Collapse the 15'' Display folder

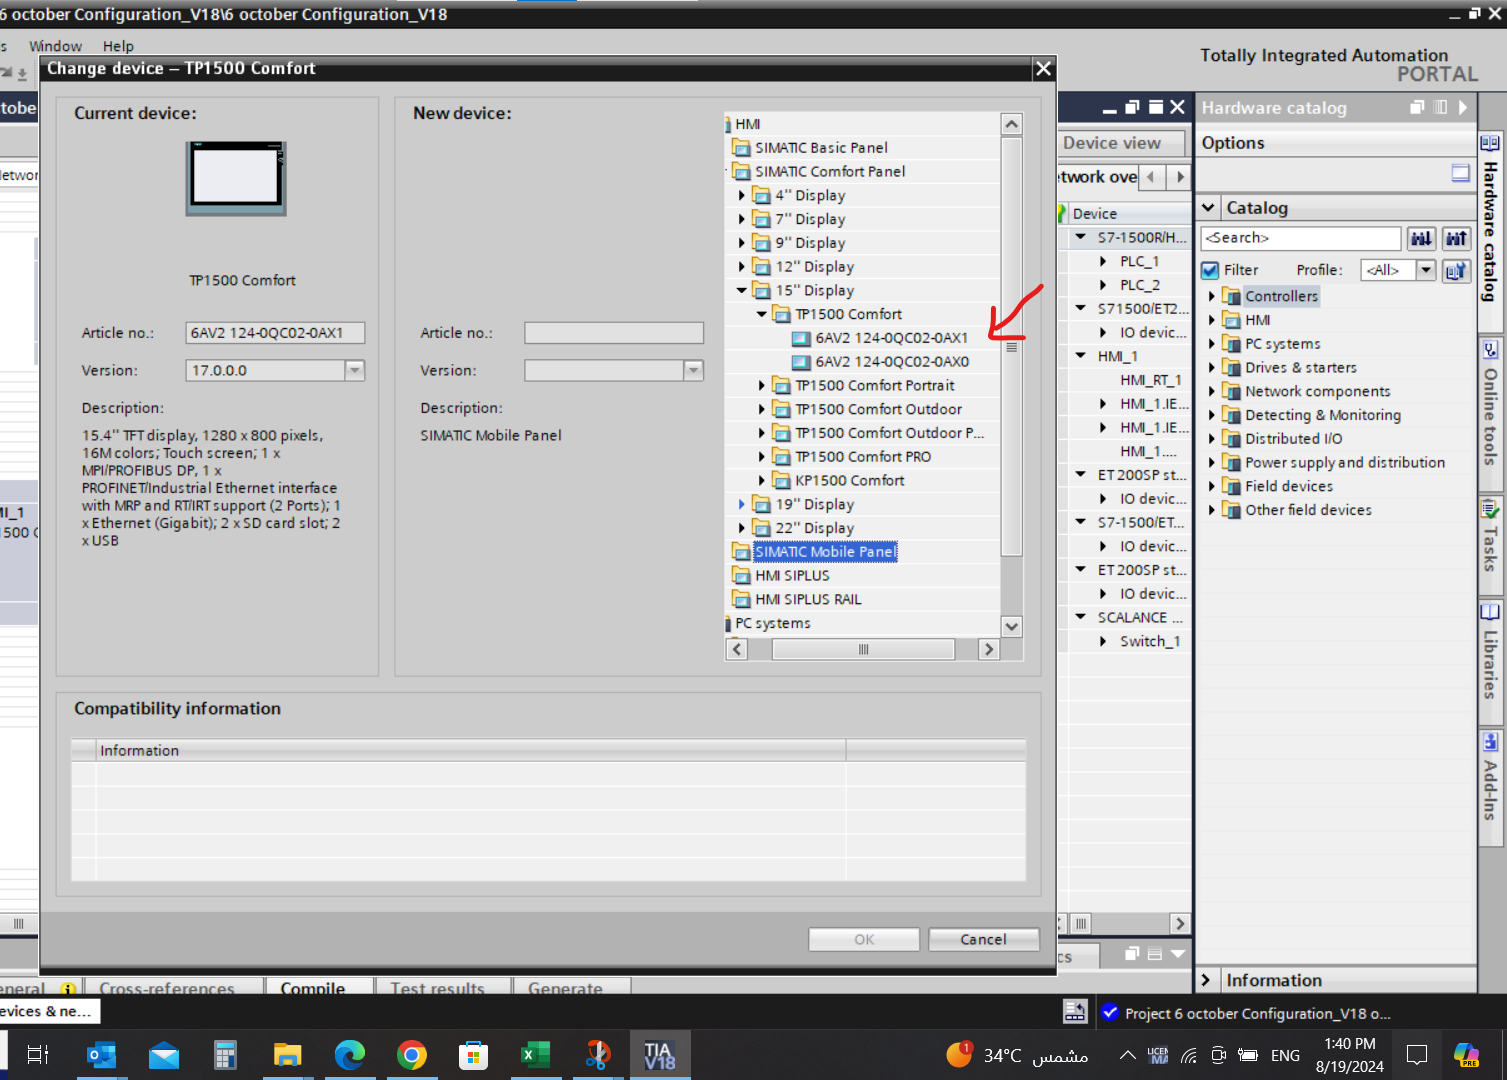click(x=742, y=291)
